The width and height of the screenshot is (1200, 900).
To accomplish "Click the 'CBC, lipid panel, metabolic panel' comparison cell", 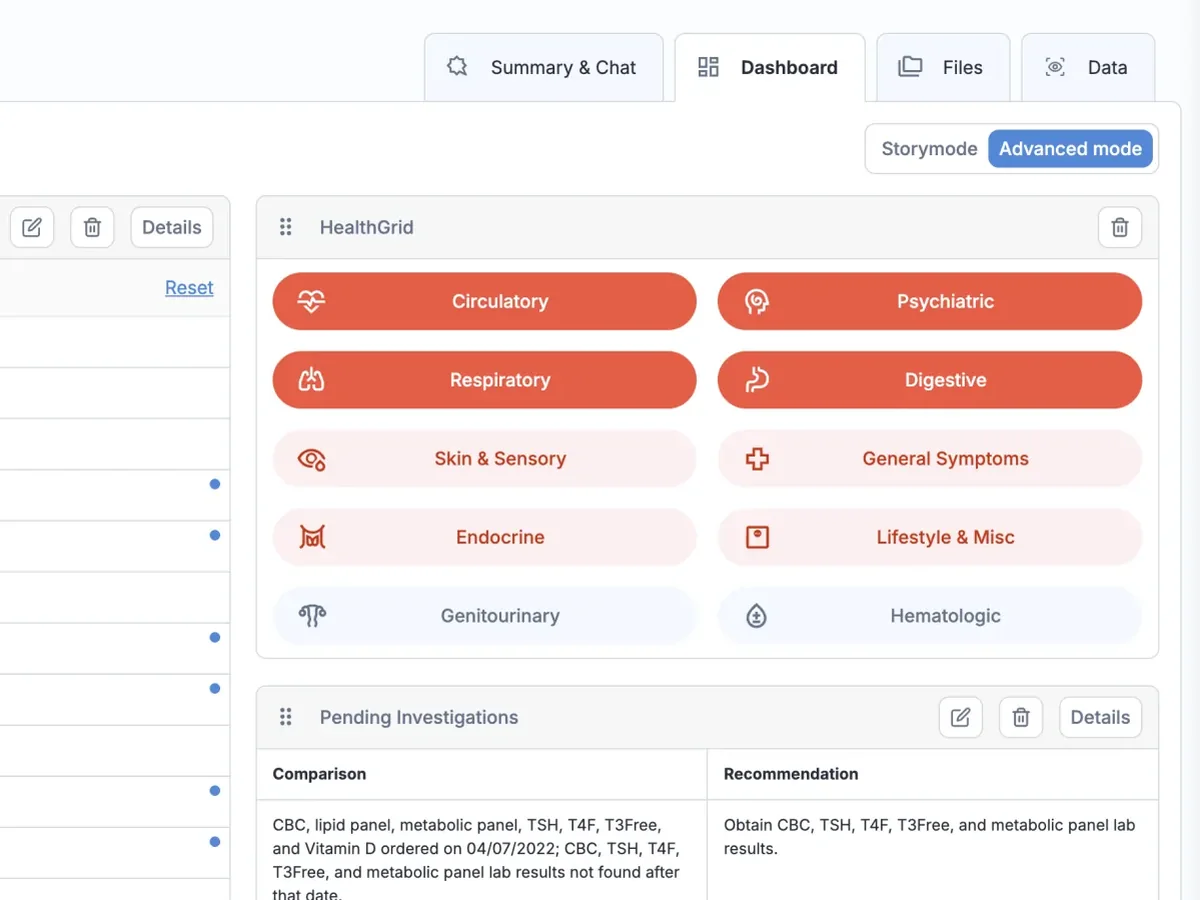I will coord(482,850).
